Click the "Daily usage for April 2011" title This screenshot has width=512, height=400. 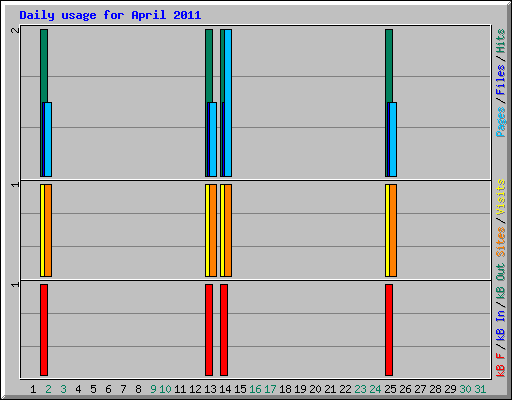pyautogui.click(x=110, y=15)
